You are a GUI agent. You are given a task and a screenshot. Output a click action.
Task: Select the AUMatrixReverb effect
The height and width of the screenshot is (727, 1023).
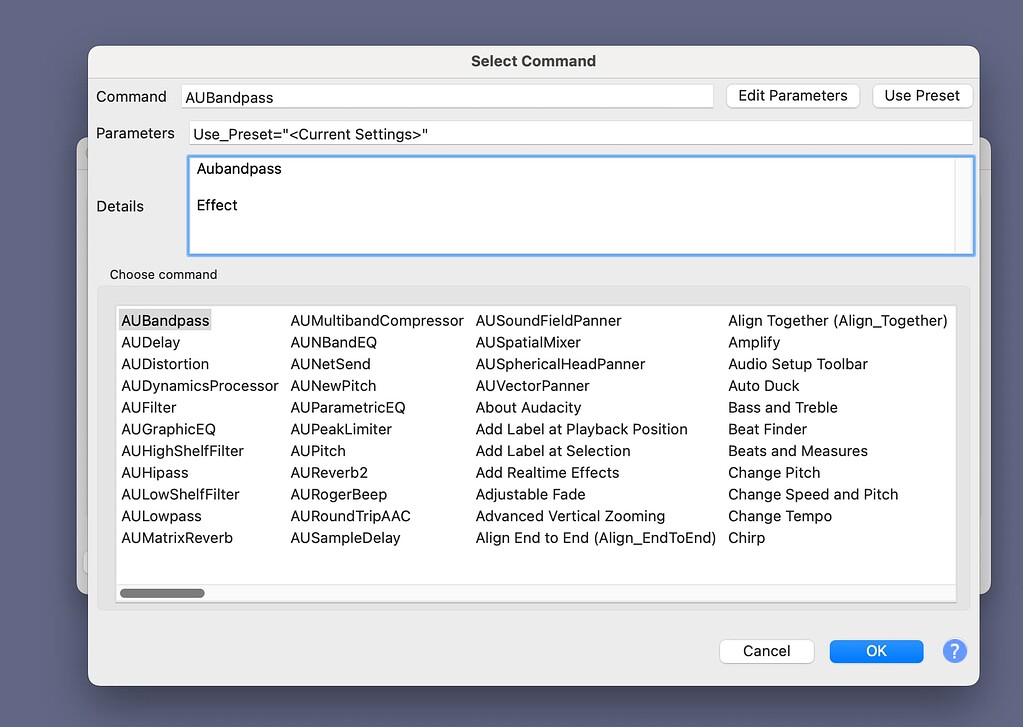(178, 537)
